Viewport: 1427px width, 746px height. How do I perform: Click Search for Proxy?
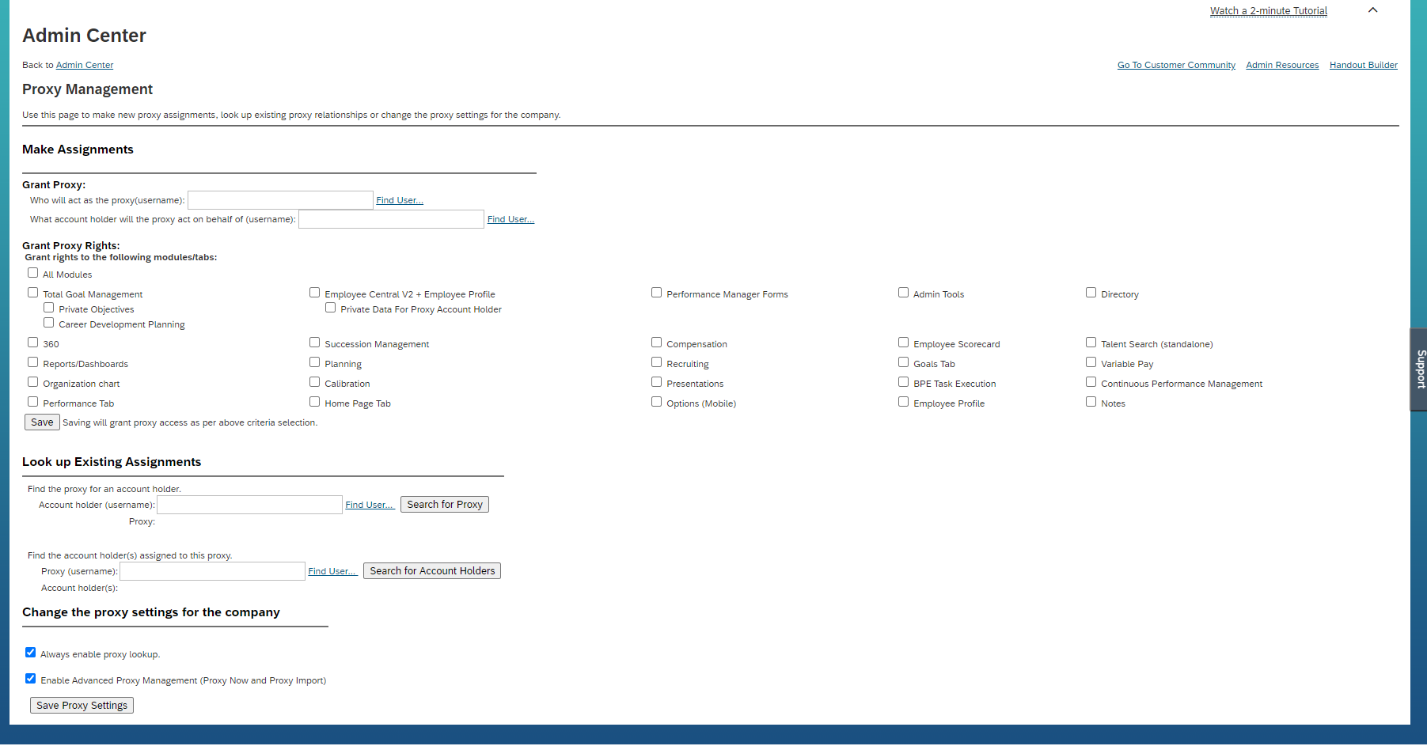click(444, 504)
